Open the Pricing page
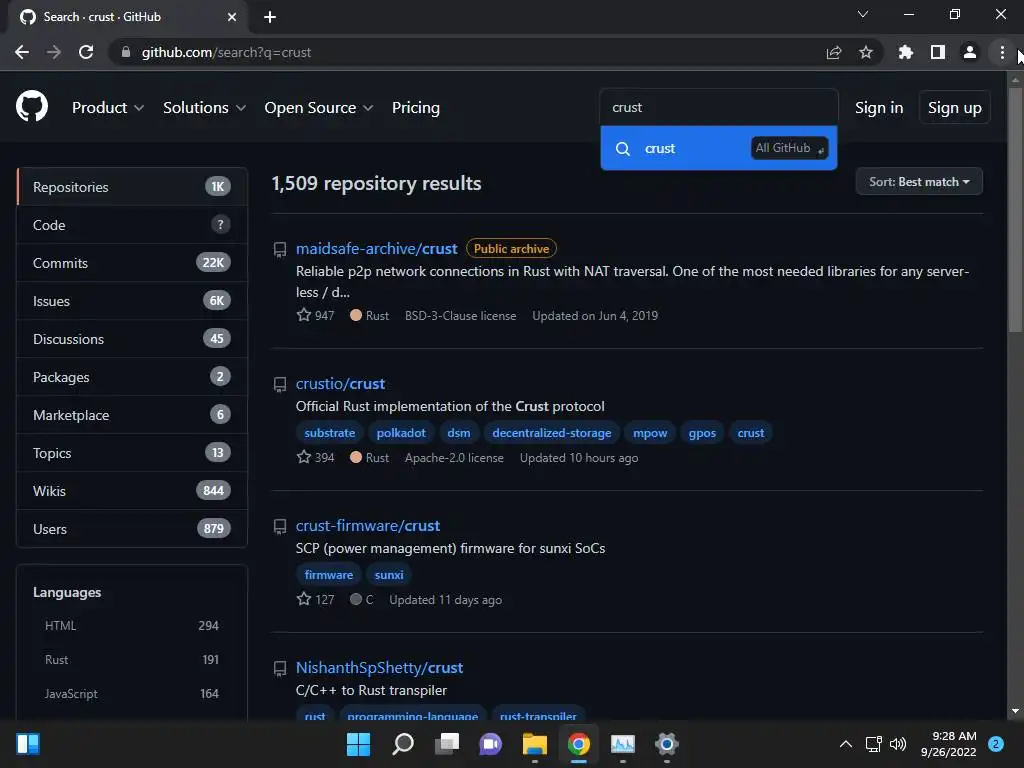Image resolution: width=1024 pixels, height=768 pixels. 416,108
